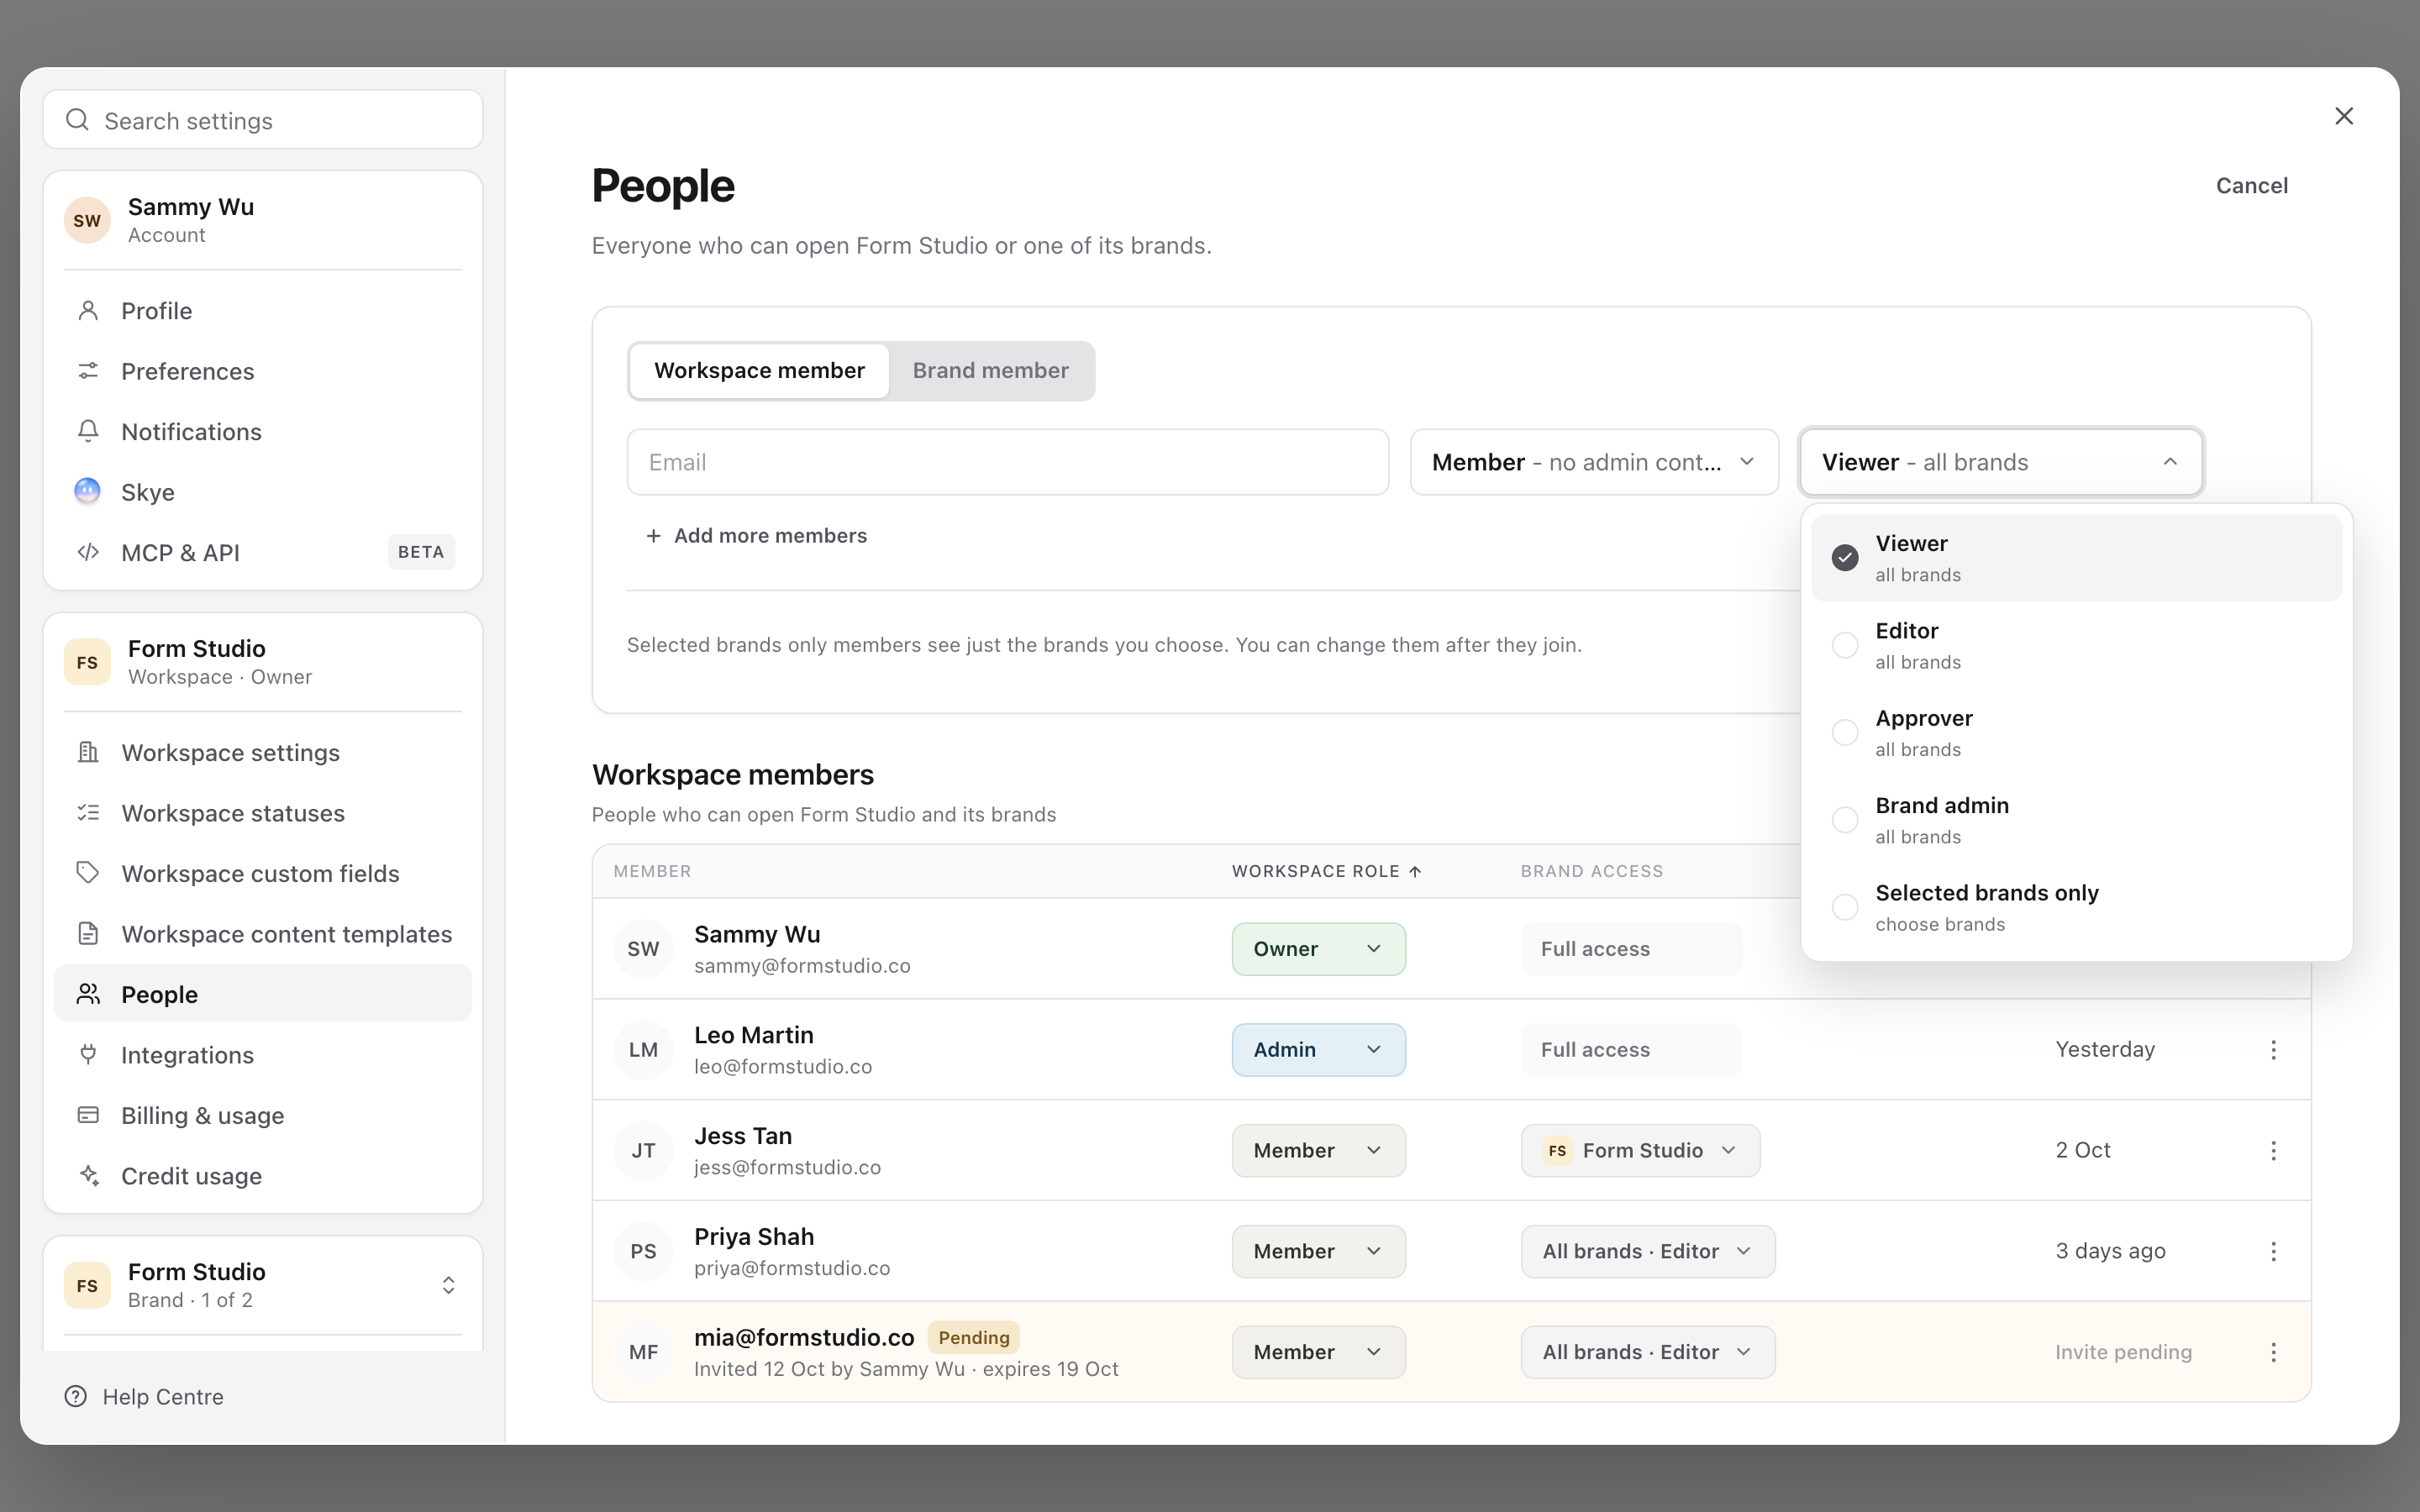Switch to the Workspace member tab
The height and width of the screenshot is (1512, 2420).
coord(759,371)
